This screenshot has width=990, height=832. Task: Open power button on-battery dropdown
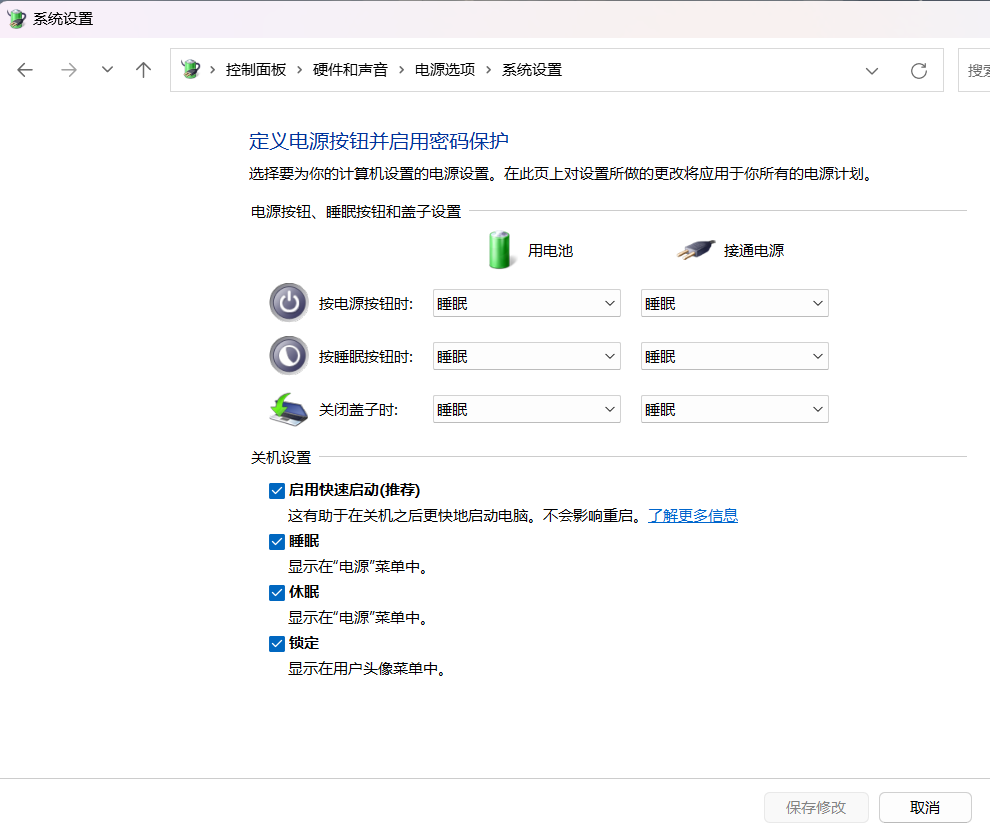pos(526,303)
